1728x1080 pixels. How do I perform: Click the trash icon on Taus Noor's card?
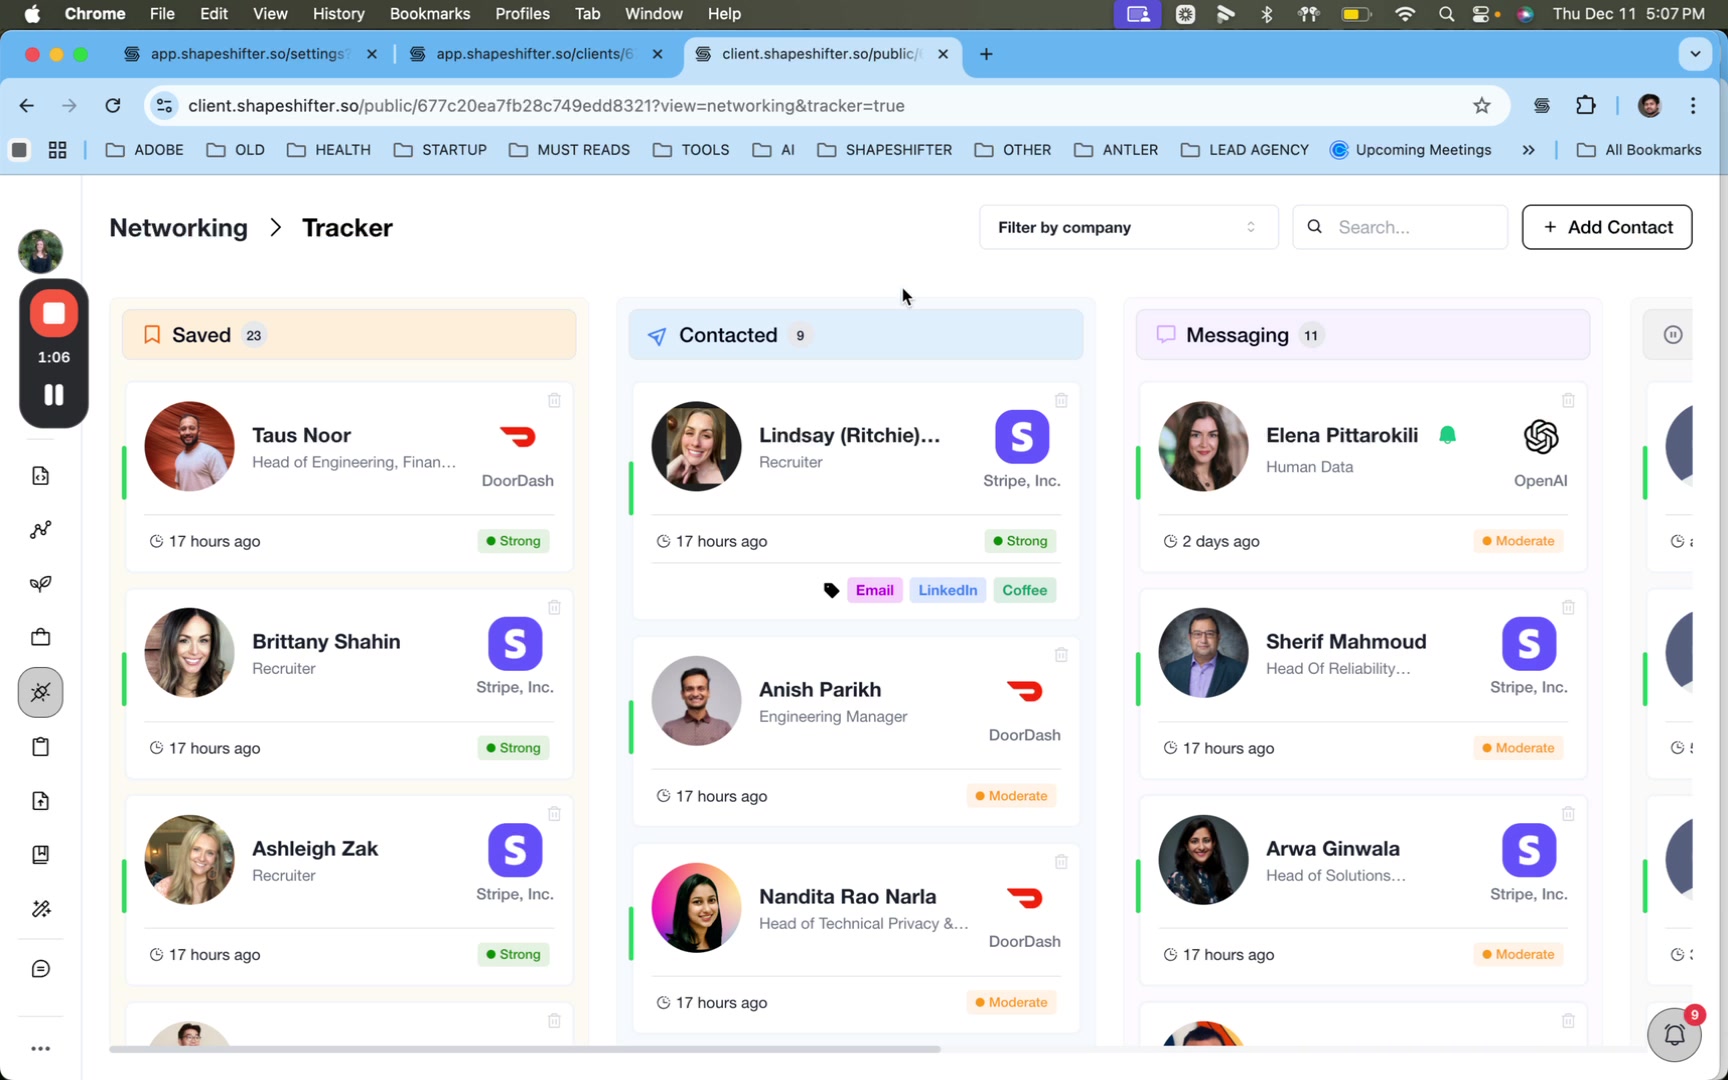coord(554,400)
